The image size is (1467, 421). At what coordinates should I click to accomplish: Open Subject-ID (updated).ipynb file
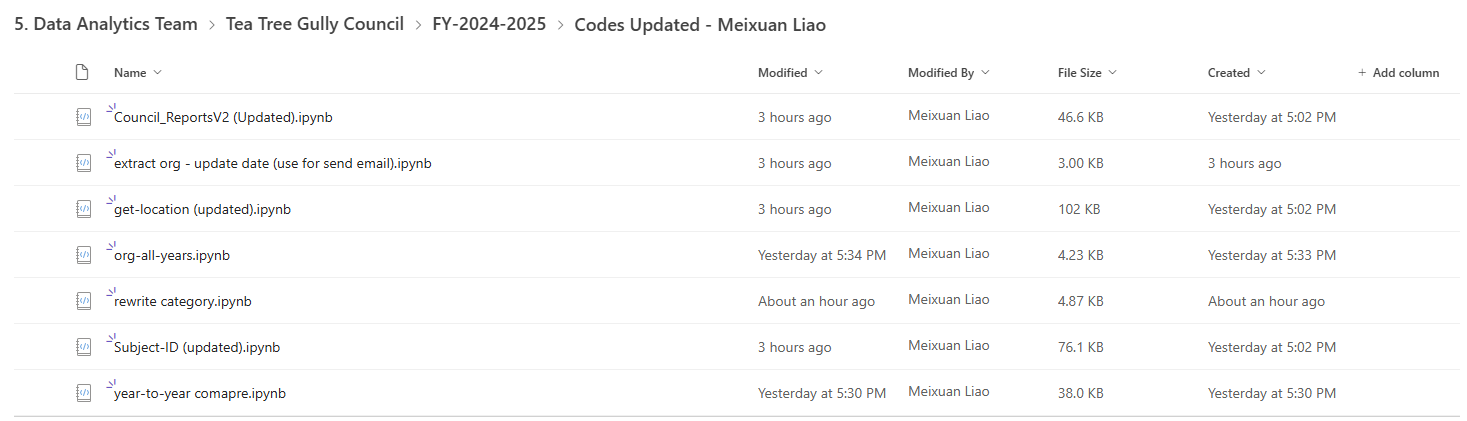(197, 347)
